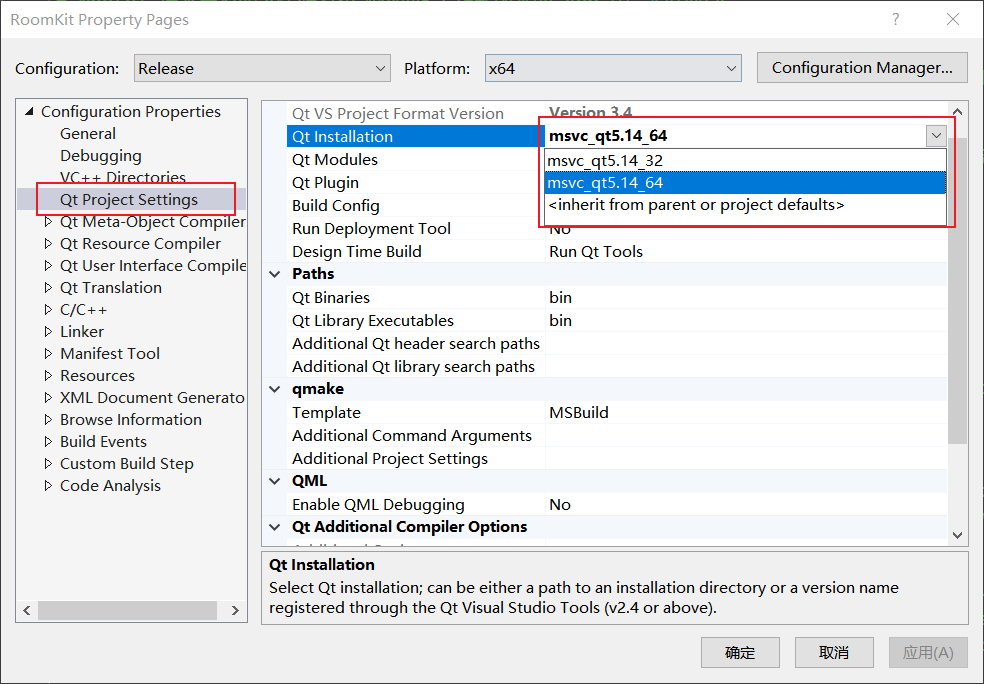Select the C/C++ tree item label

point(83,309)
